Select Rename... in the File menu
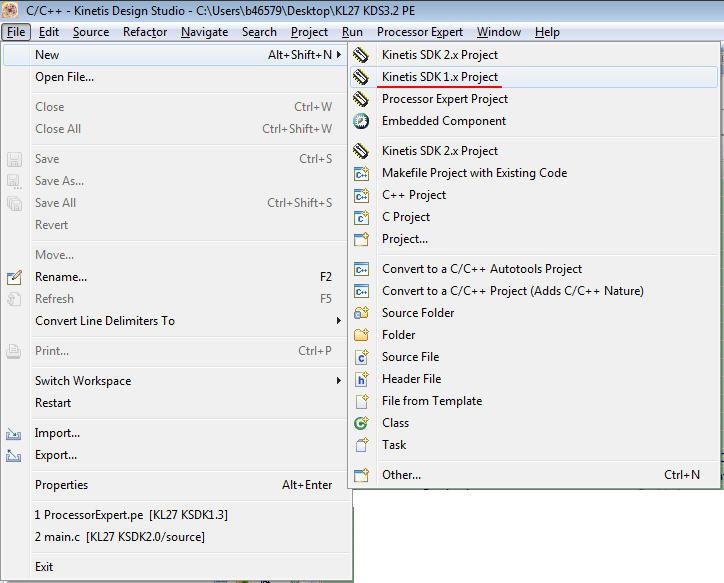The width and height of the screenshot is (724, 583). 175,277
